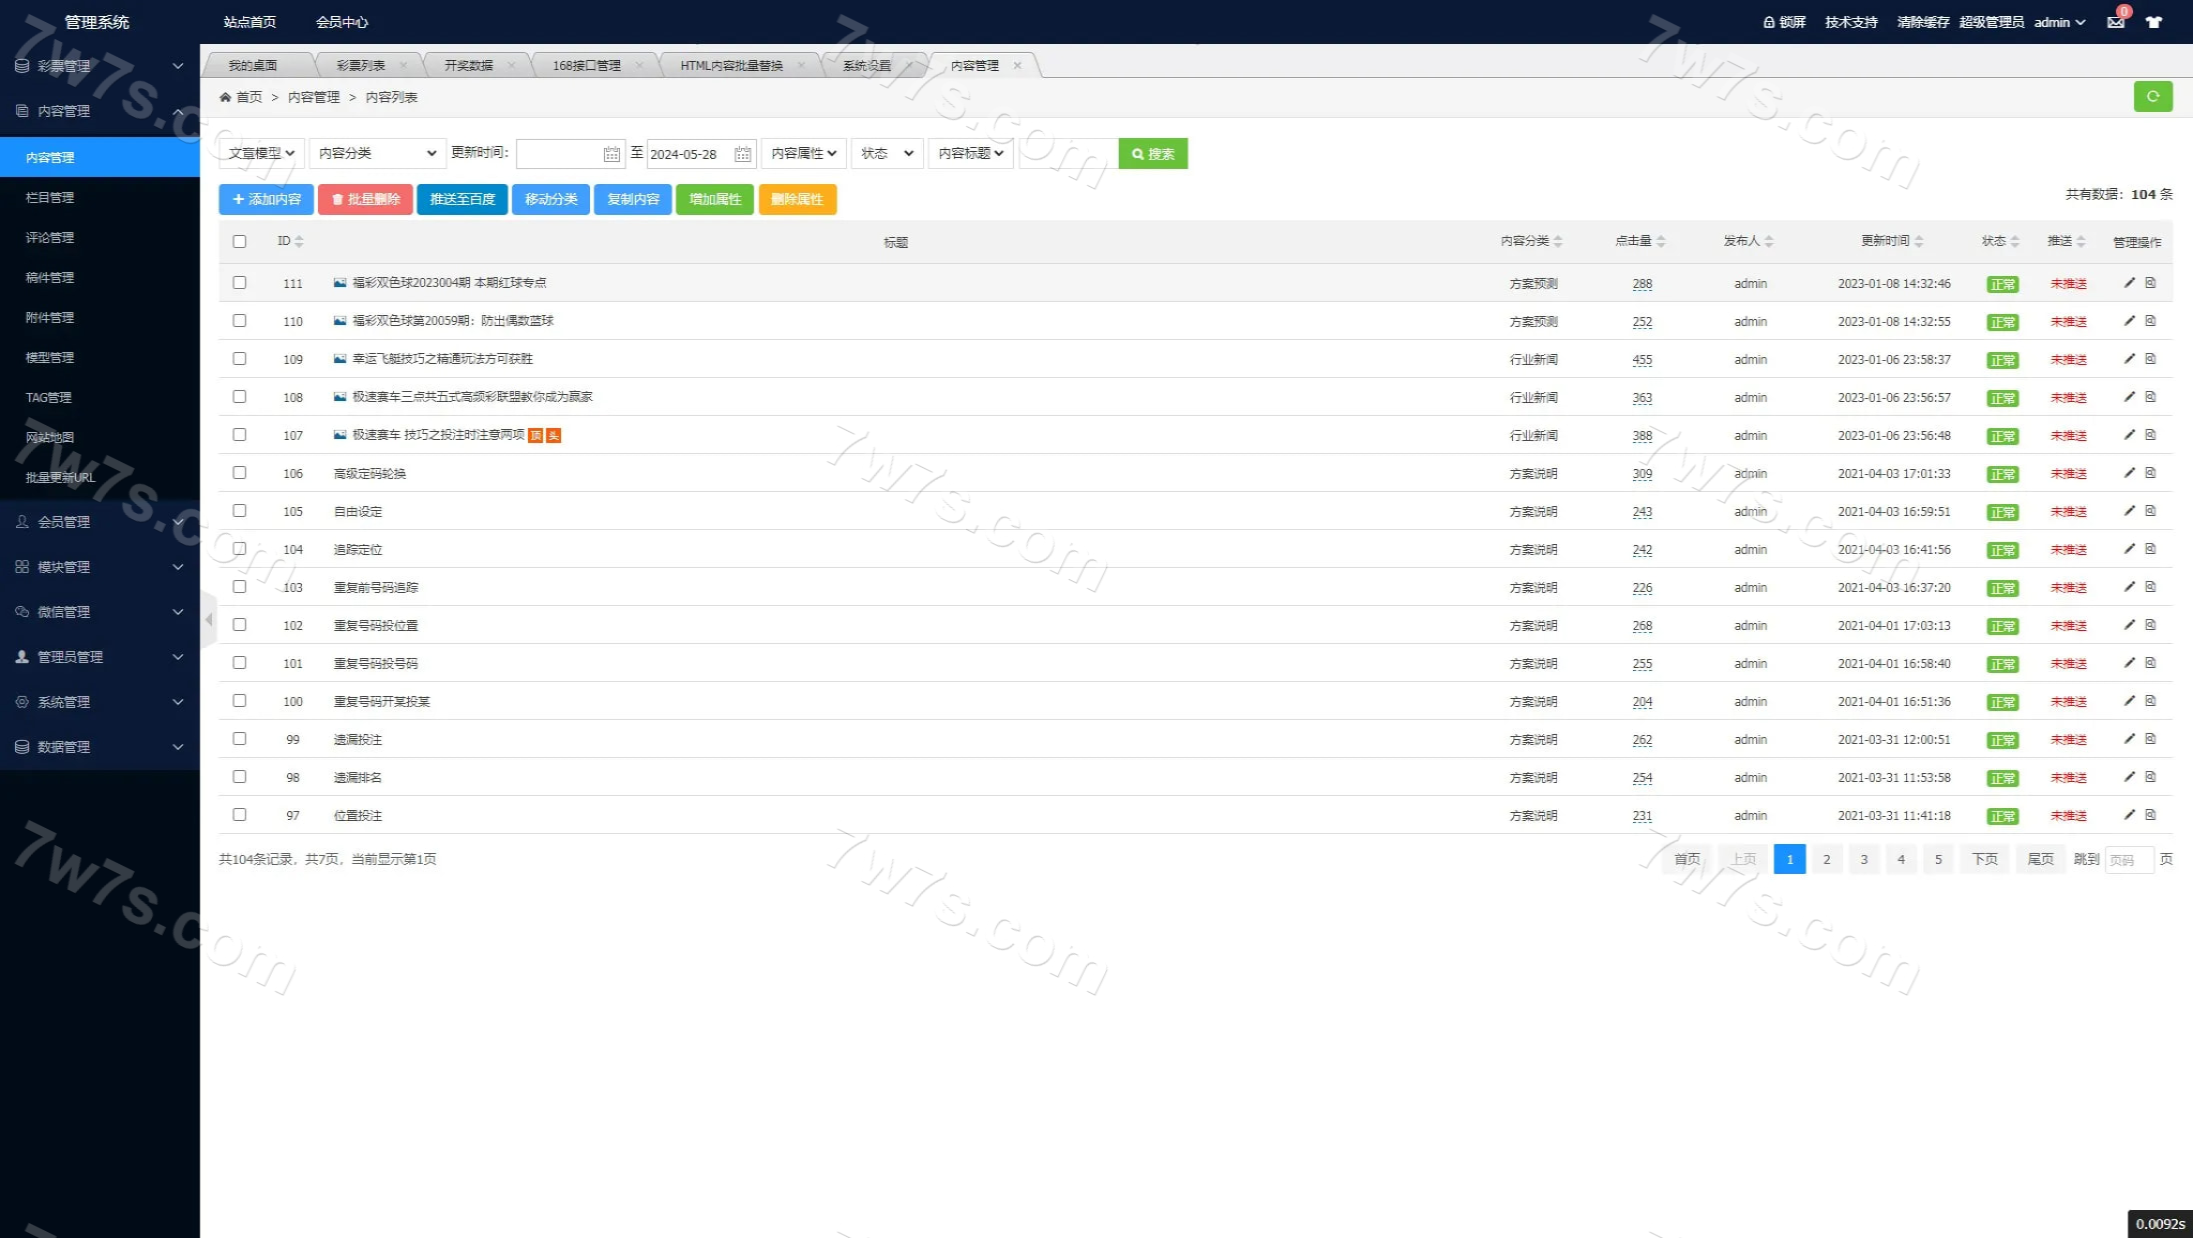Click the 页码 jump-to-page input field
Viewport: 2193px width, 1238px height.
tap(2127, 859)
